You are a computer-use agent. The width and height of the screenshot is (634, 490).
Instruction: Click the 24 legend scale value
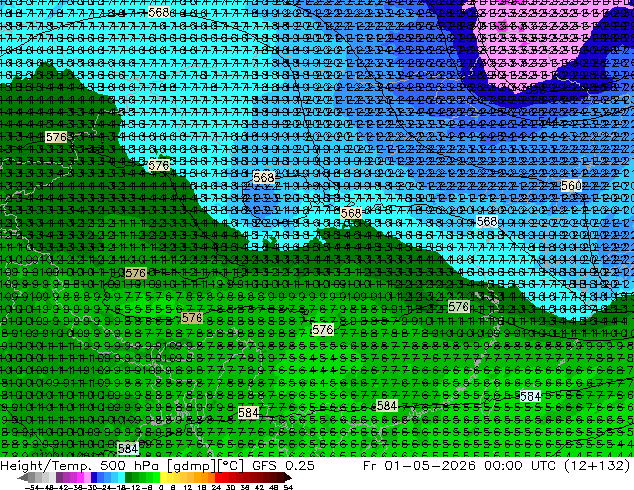click(216, 487)
